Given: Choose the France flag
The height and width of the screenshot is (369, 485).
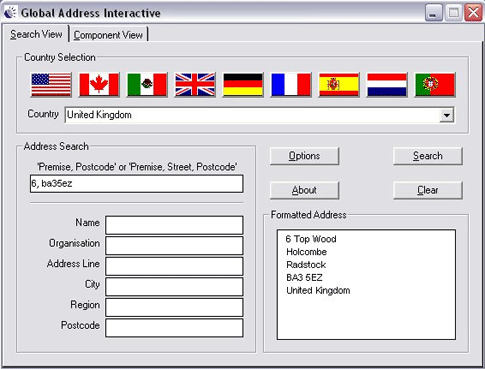Looking at the screenshot, I should click(291, 85).
